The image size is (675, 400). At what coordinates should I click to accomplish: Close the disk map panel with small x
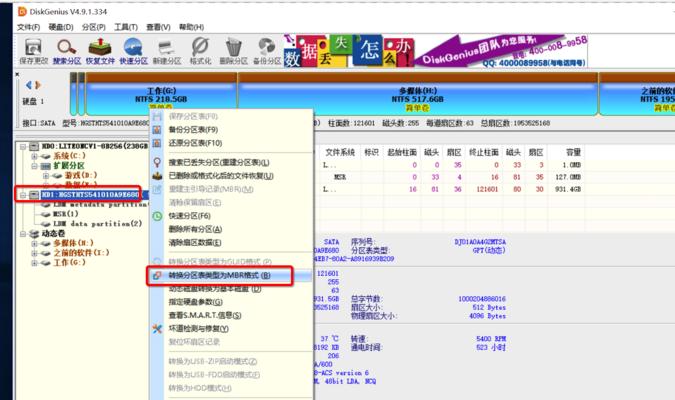point(17,74)
